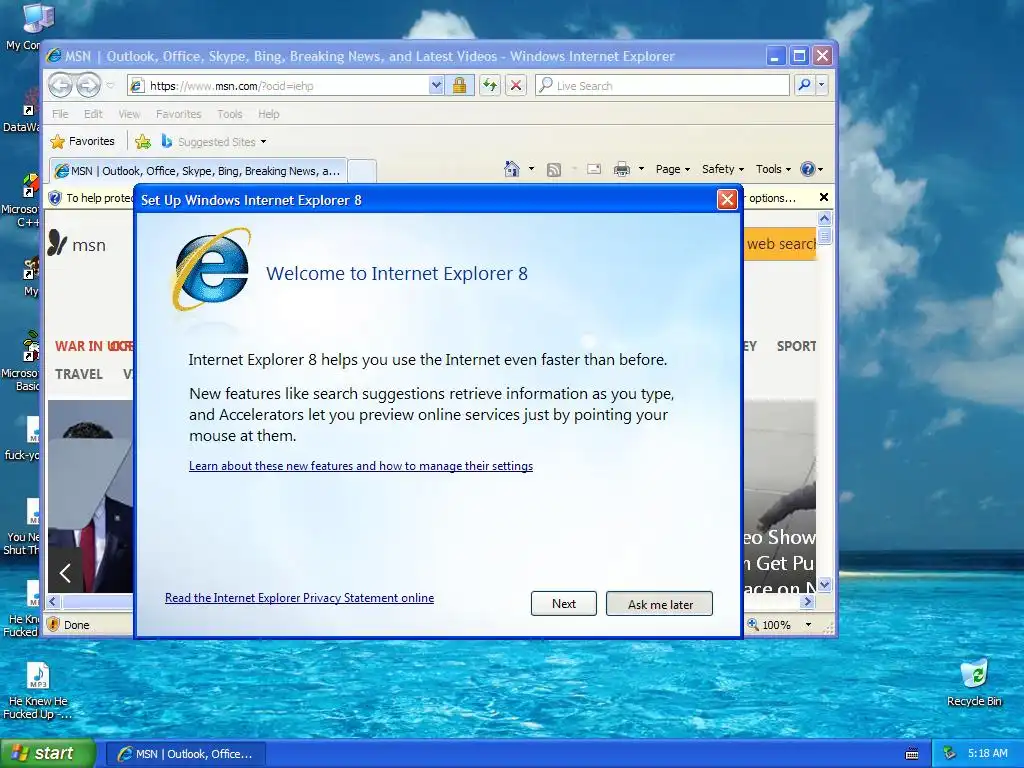Image resolution: width=1024 pixels, height=768 pixels.
Task: Click the zoom level 100% button
Action: 769,624
